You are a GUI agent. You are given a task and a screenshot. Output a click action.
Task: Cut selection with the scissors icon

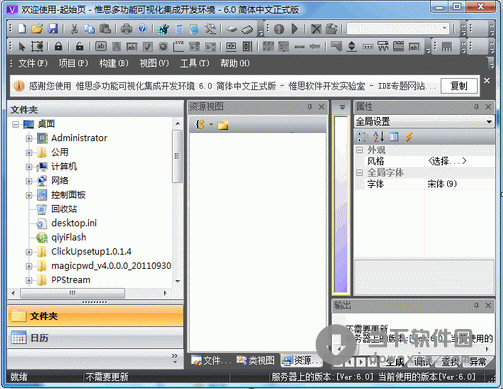(74, 29)
